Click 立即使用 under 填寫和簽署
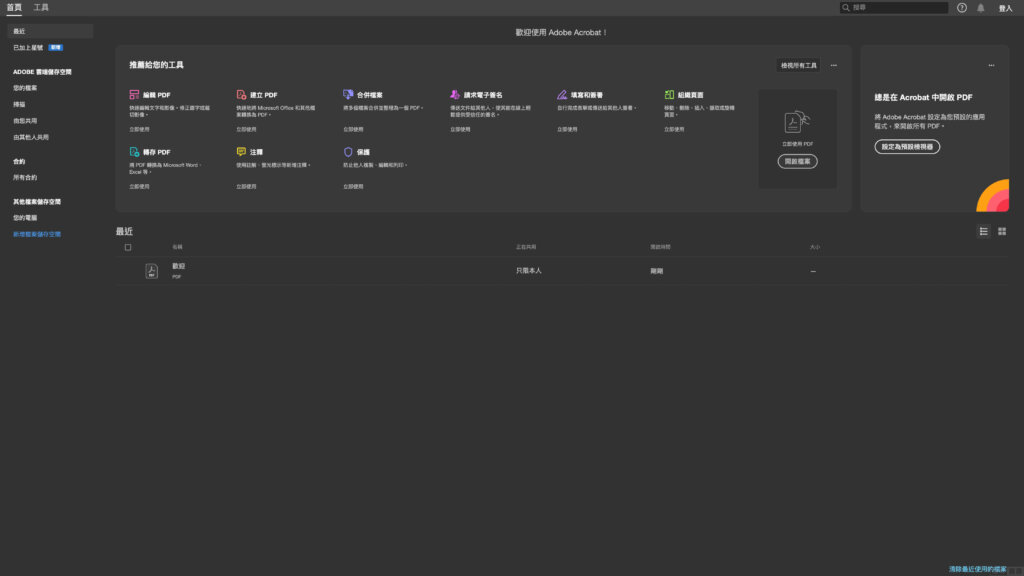 567,129
